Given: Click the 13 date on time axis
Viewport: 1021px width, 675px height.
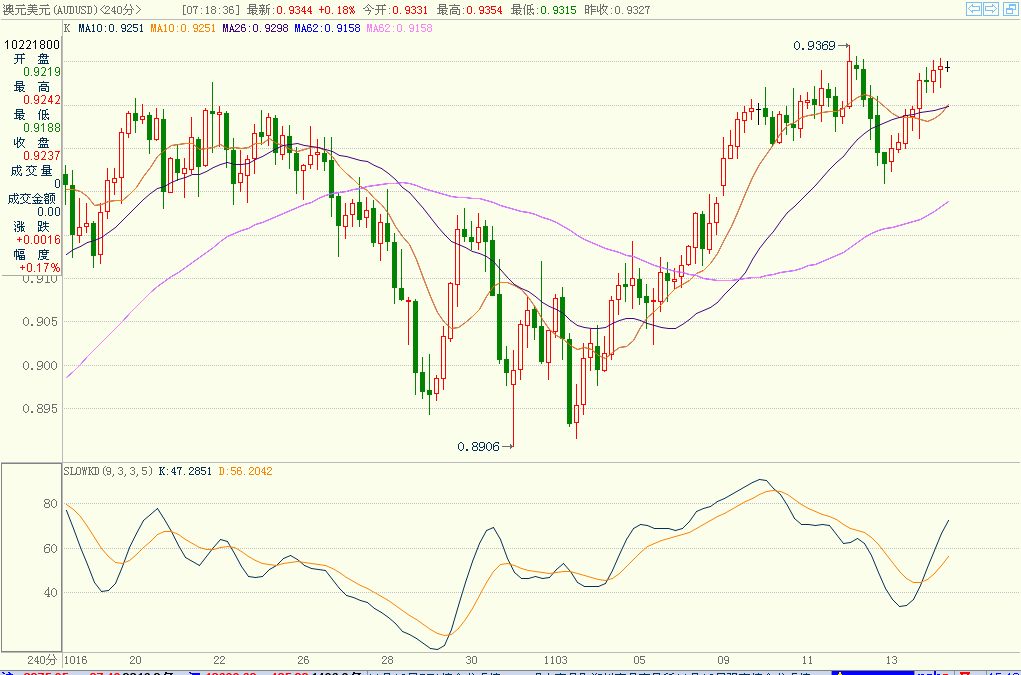Looking at the screenshot, I should pos(891,660).
